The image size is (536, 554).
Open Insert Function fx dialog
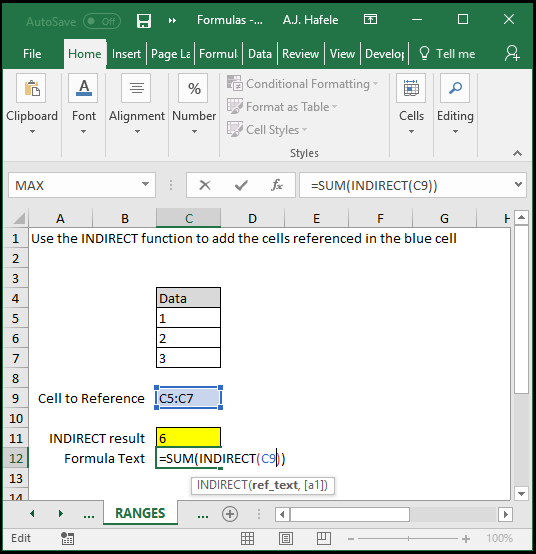coord(277,185)
